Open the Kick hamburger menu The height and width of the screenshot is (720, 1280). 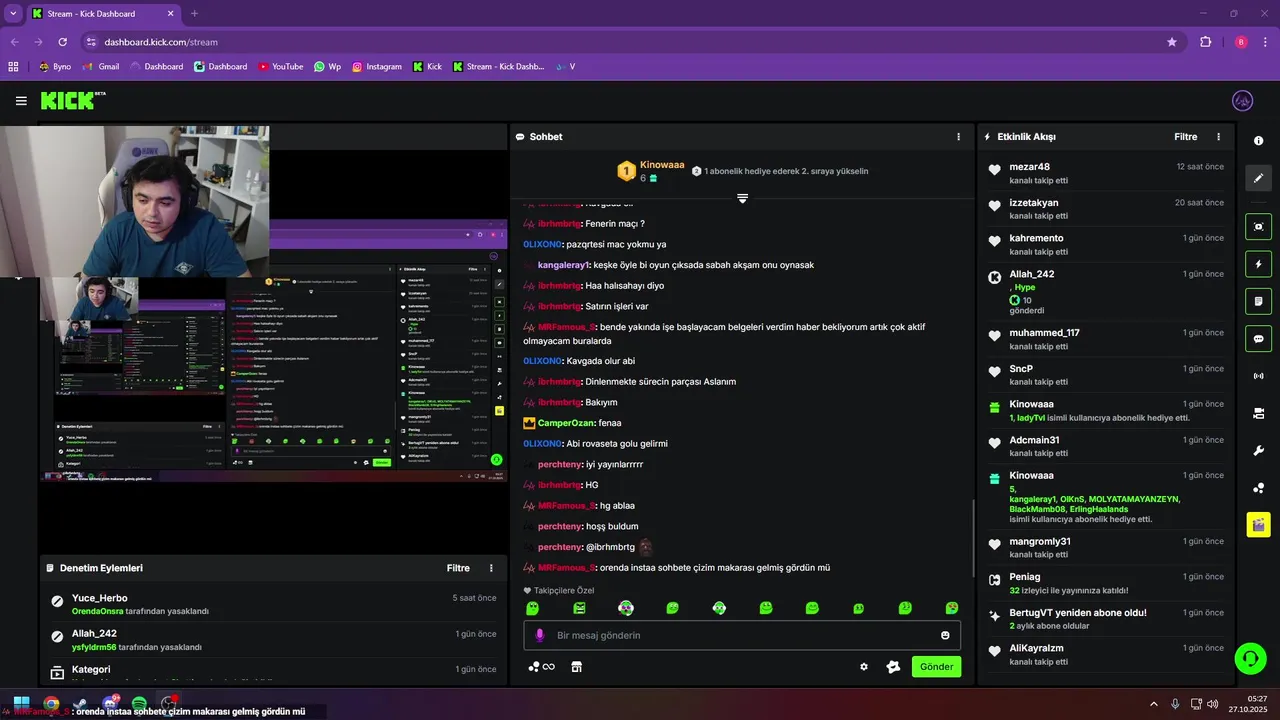pyautogui.click(x=21, y=101)
